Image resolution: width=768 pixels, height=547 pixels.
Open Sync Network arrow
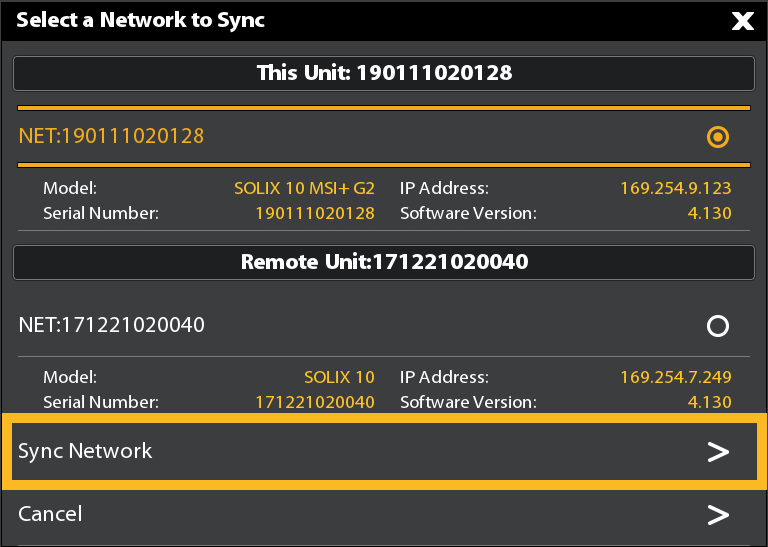coord(718,452)
